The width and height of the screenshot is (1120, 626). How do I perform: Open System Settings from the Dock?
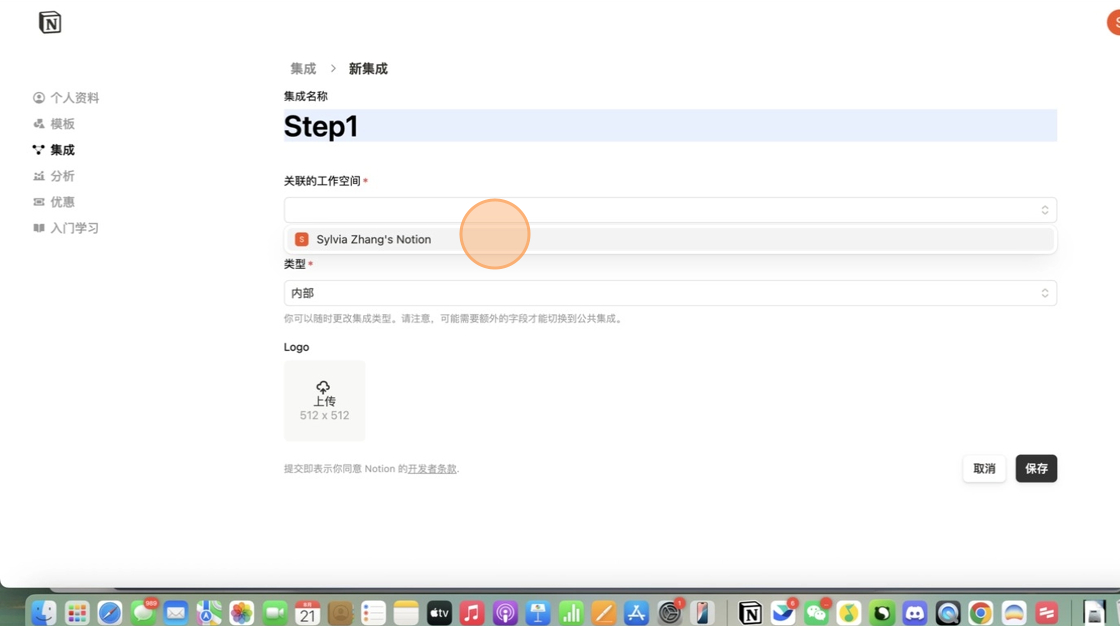pyautogui.click(x=670, y=612)
